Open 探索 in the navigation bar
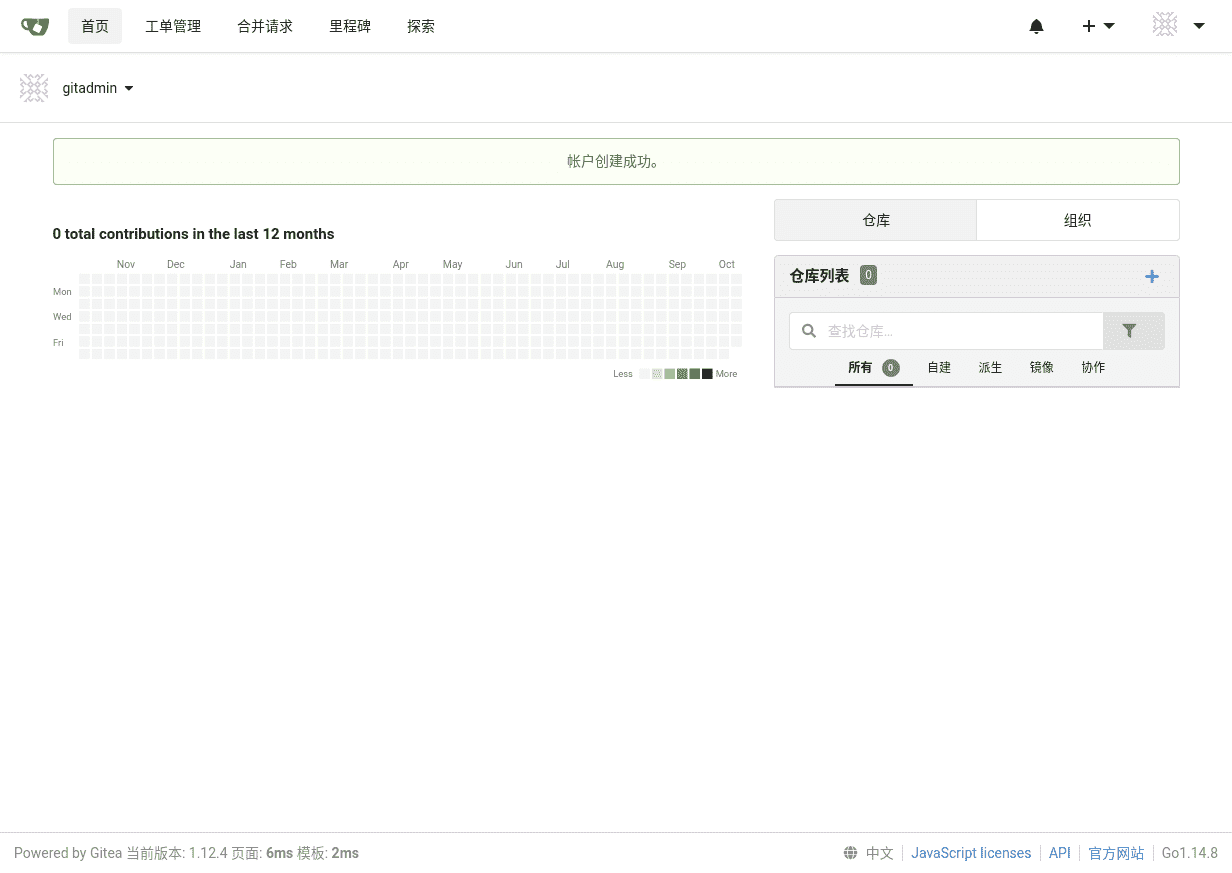The width and height of the screenshot is (1232, 873). pyautogui.click(x=421, y=26)
